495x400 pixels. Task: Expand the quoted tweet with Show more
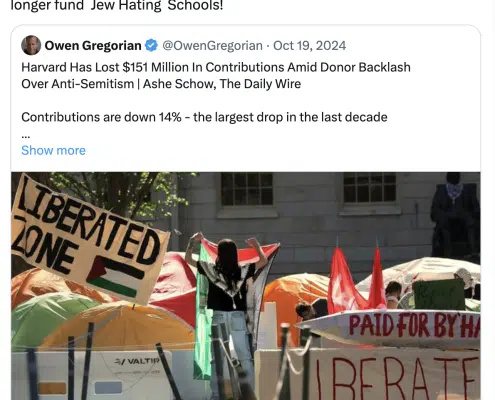point(53,150)
